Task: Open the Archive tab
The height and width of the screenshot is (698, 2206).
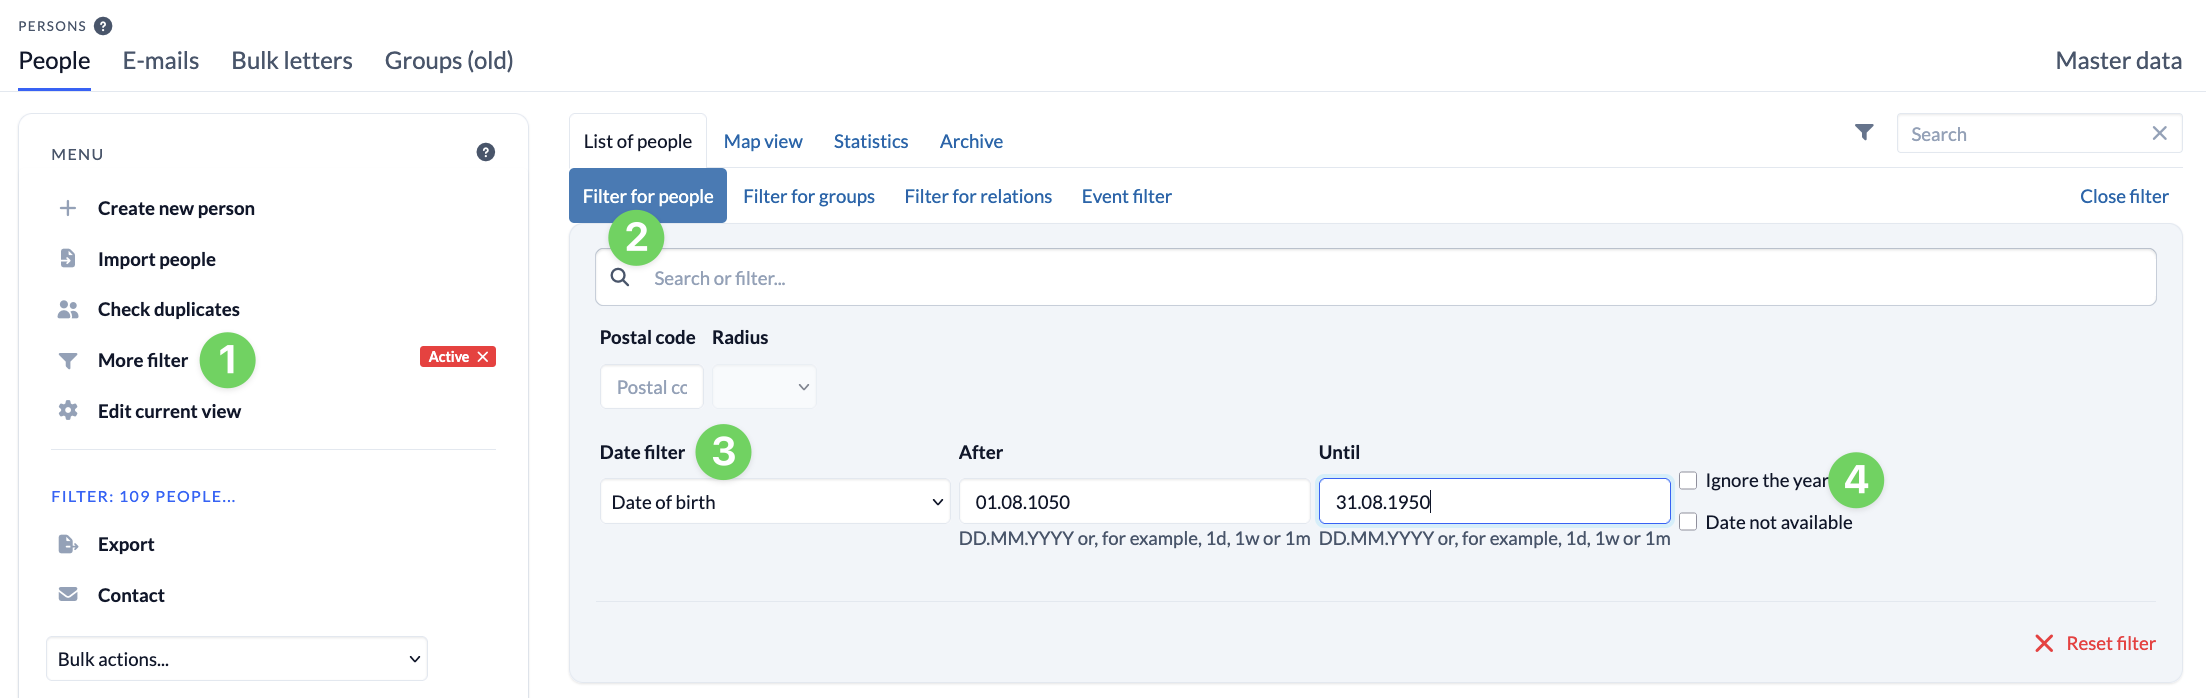Action: [971, 141]
